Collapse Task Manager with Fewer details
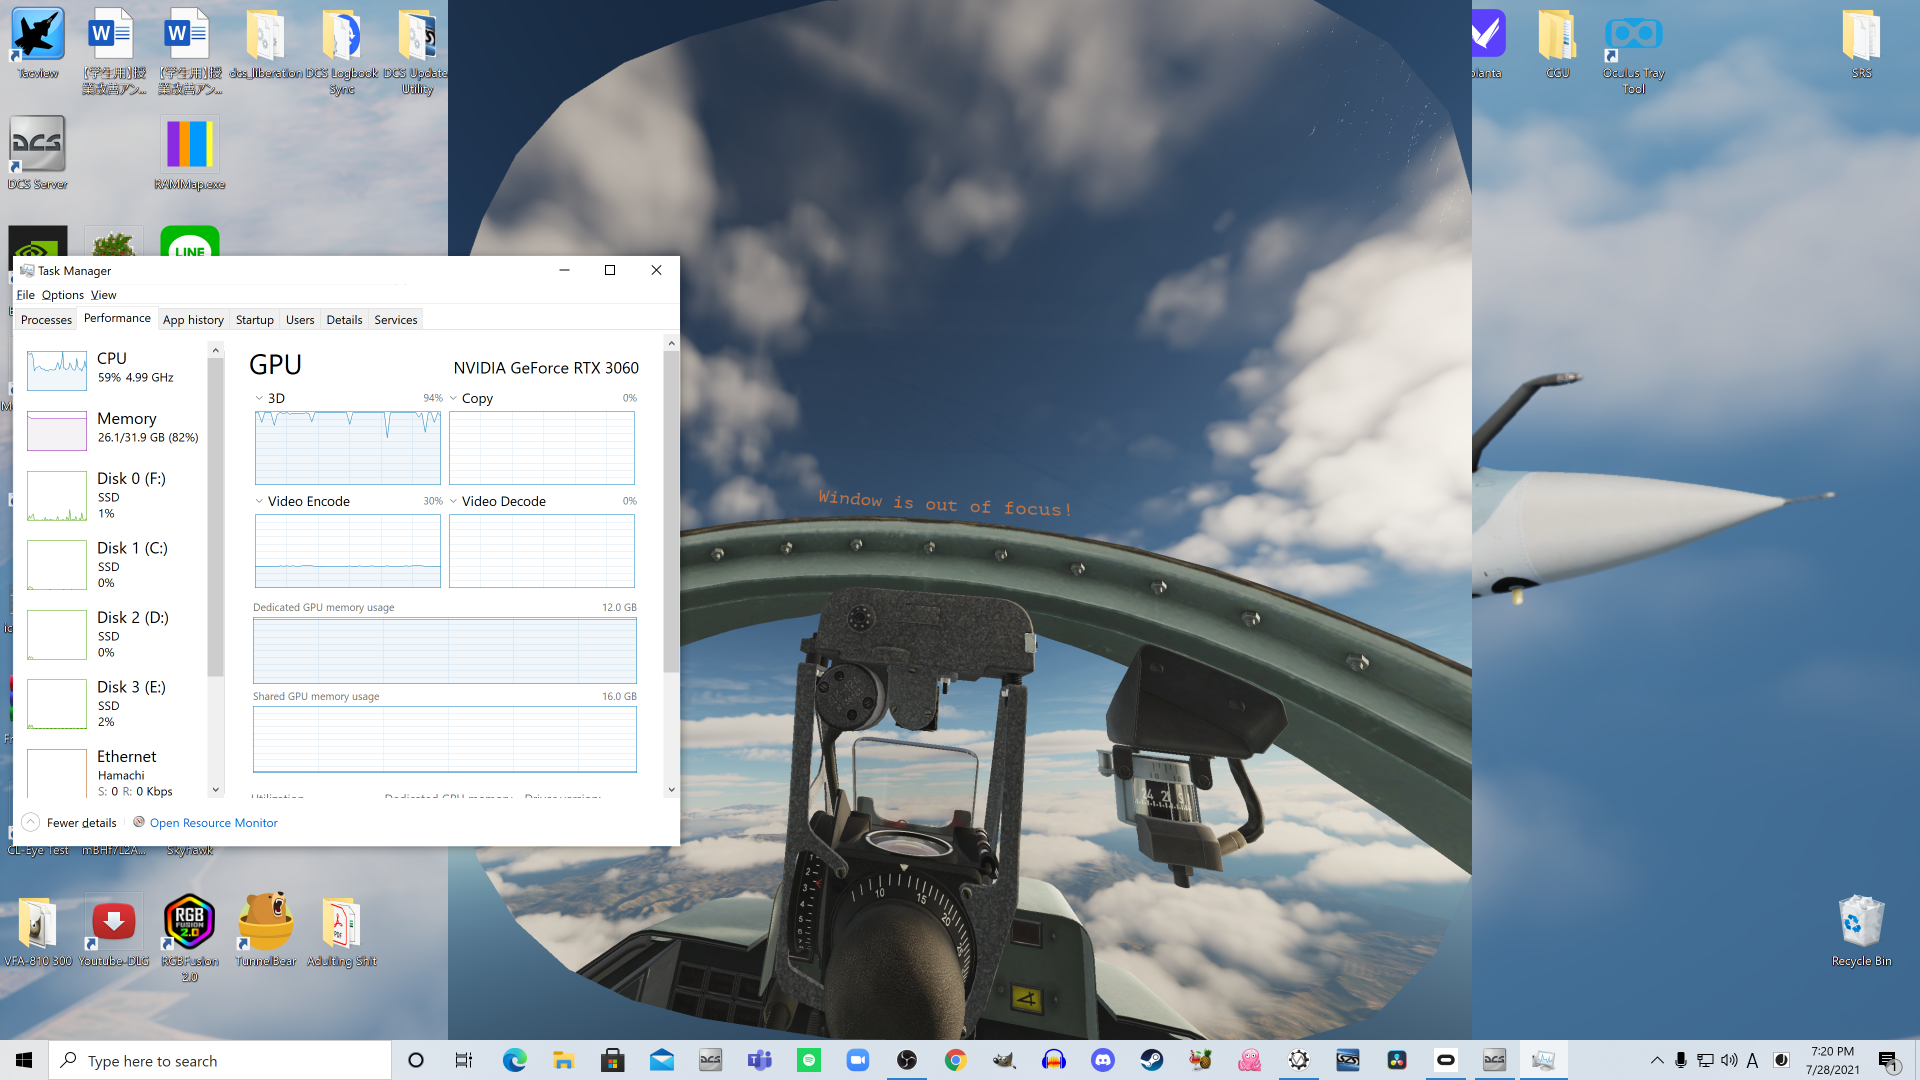Screen dimensions: 1920x1080 click(70, 823)
